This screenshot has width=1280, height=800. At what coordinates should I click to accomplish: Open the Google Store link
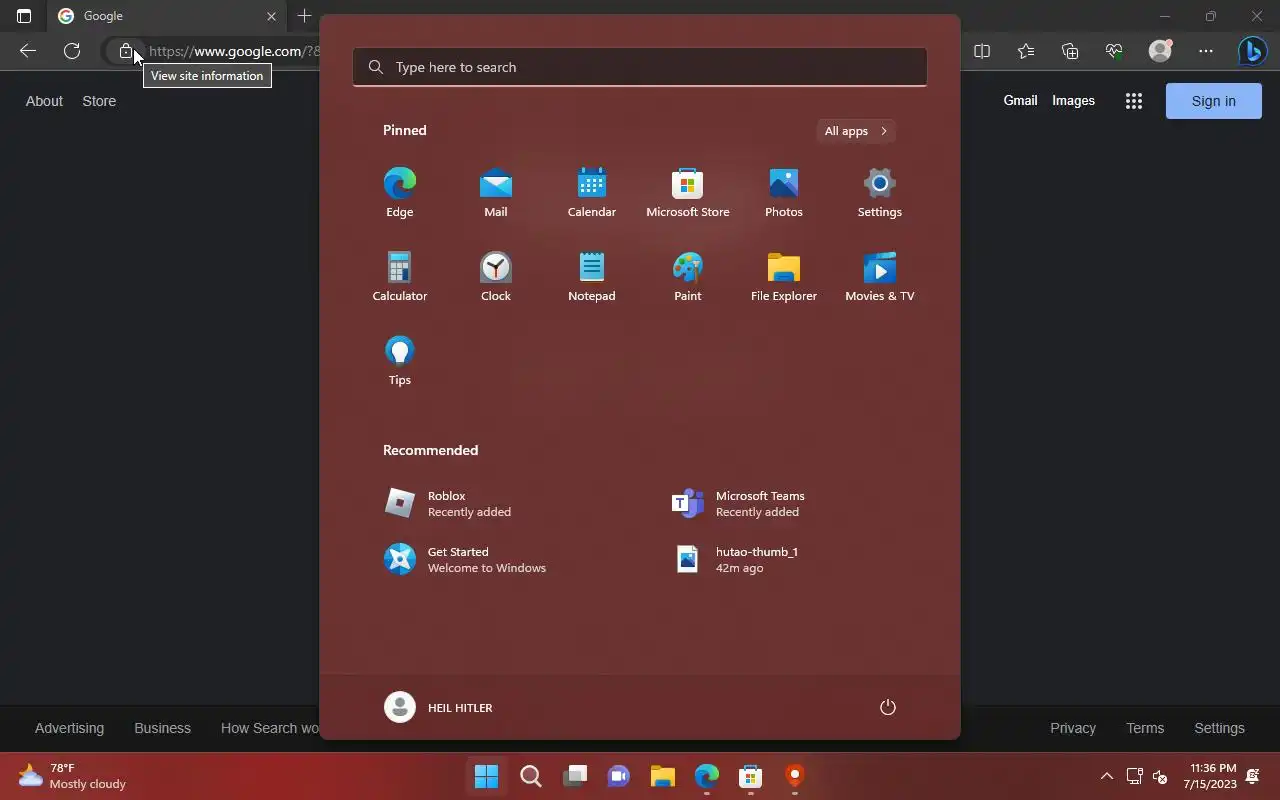coord(99,101)
